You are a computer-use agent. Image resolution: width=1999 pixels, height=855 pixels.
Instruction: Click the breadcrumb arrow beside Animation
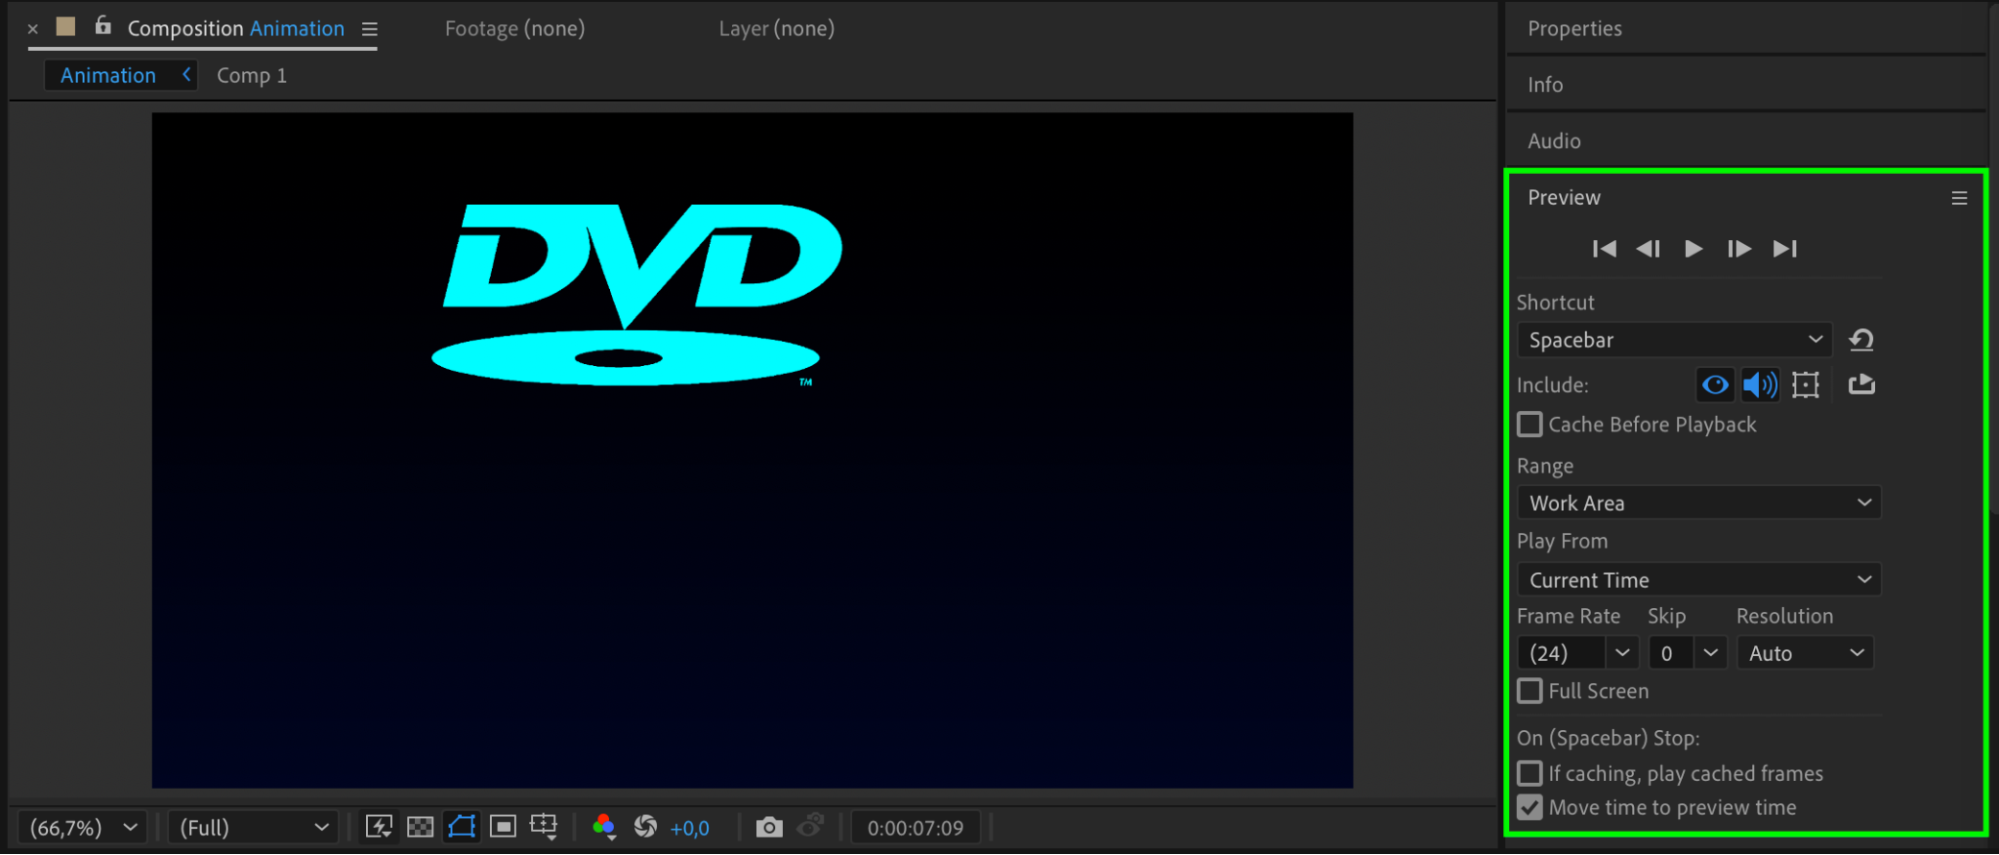186,75
